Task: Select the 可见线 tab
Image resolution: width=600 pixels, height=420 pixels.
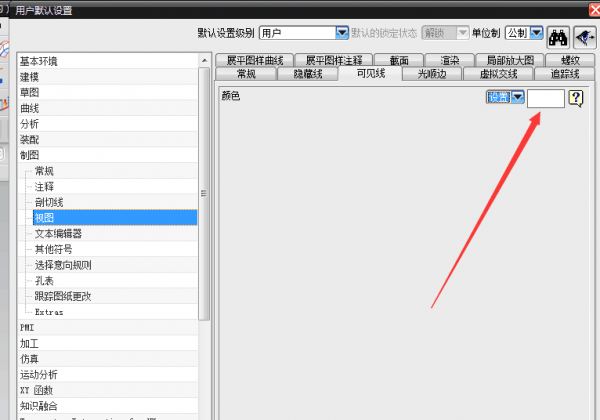Action: [370, 73]
